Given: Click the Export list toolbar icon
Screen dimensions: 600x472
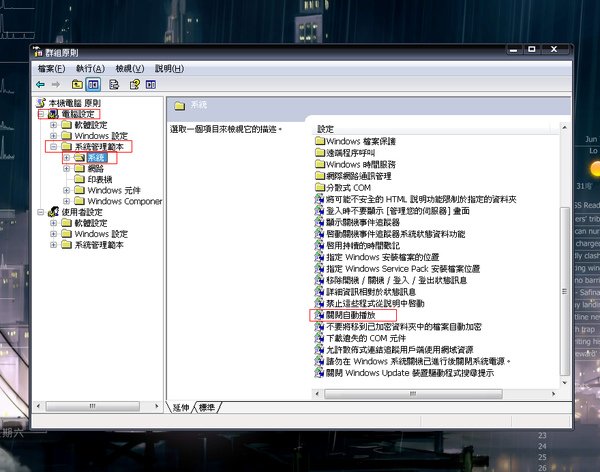Looking at the screenshot, I should pyautogui.click(x=114, y=85).
